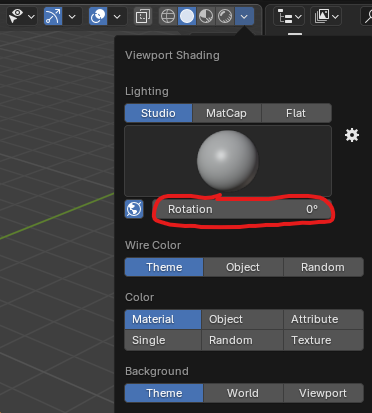
Task: Toggle X-Ray mode icon
Action: [143, 16]
